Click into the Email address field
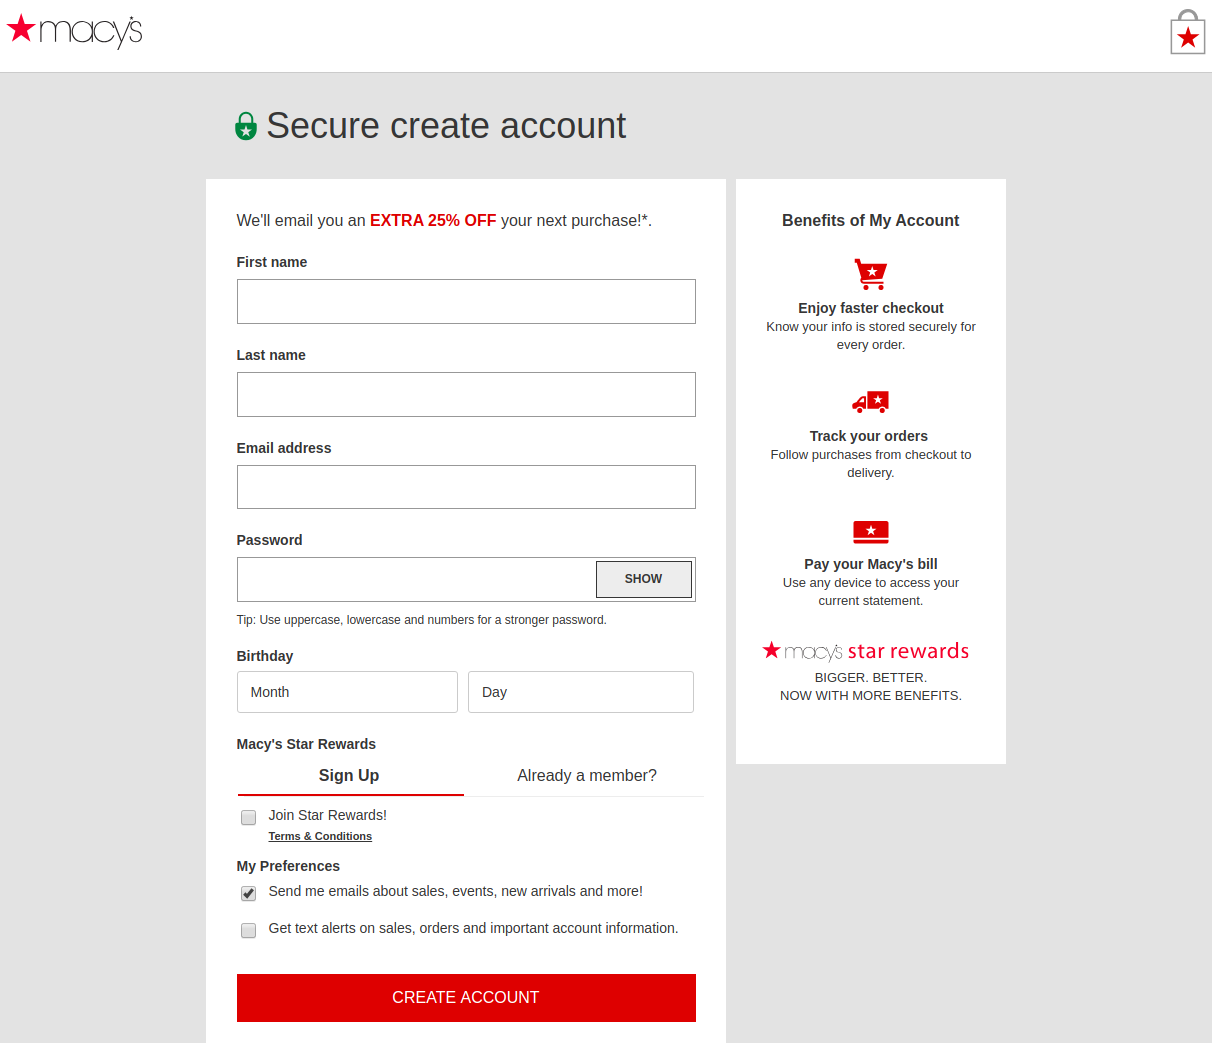This screenshot has height=1043, width=1212. [x=466, y=487]
